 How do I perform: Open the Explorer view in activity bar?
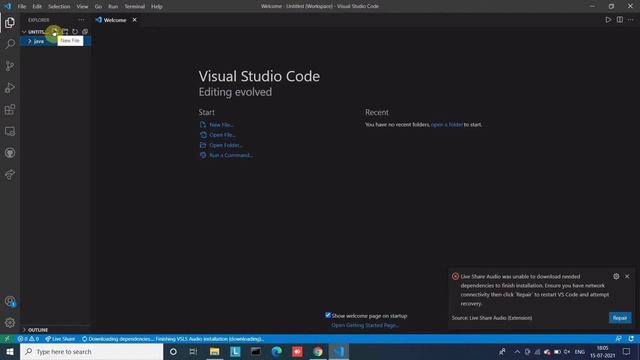click(x=10, y=22)
